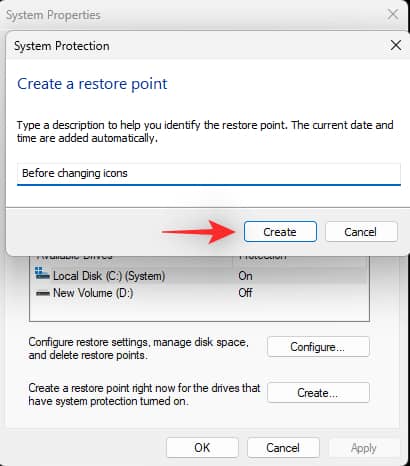Click Cancel at the bottom of System Properties
Screen dimensions: 410x466
[x=283, y=448]
